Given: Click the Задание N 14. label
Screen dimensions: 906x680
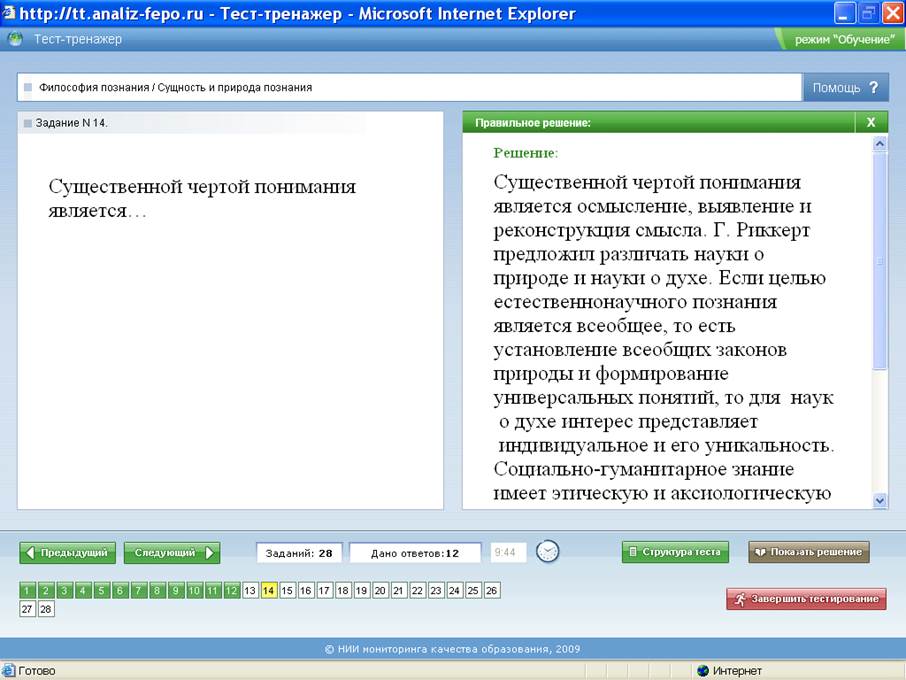Looking at the screenshot, I should (x=71, y=122).
